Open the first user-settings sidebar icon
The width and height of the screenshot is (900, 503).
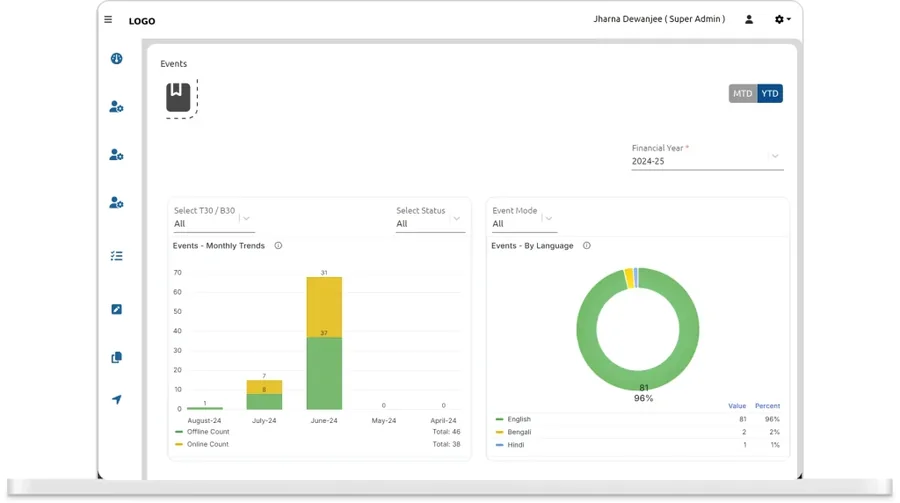[x=117, y=107]
